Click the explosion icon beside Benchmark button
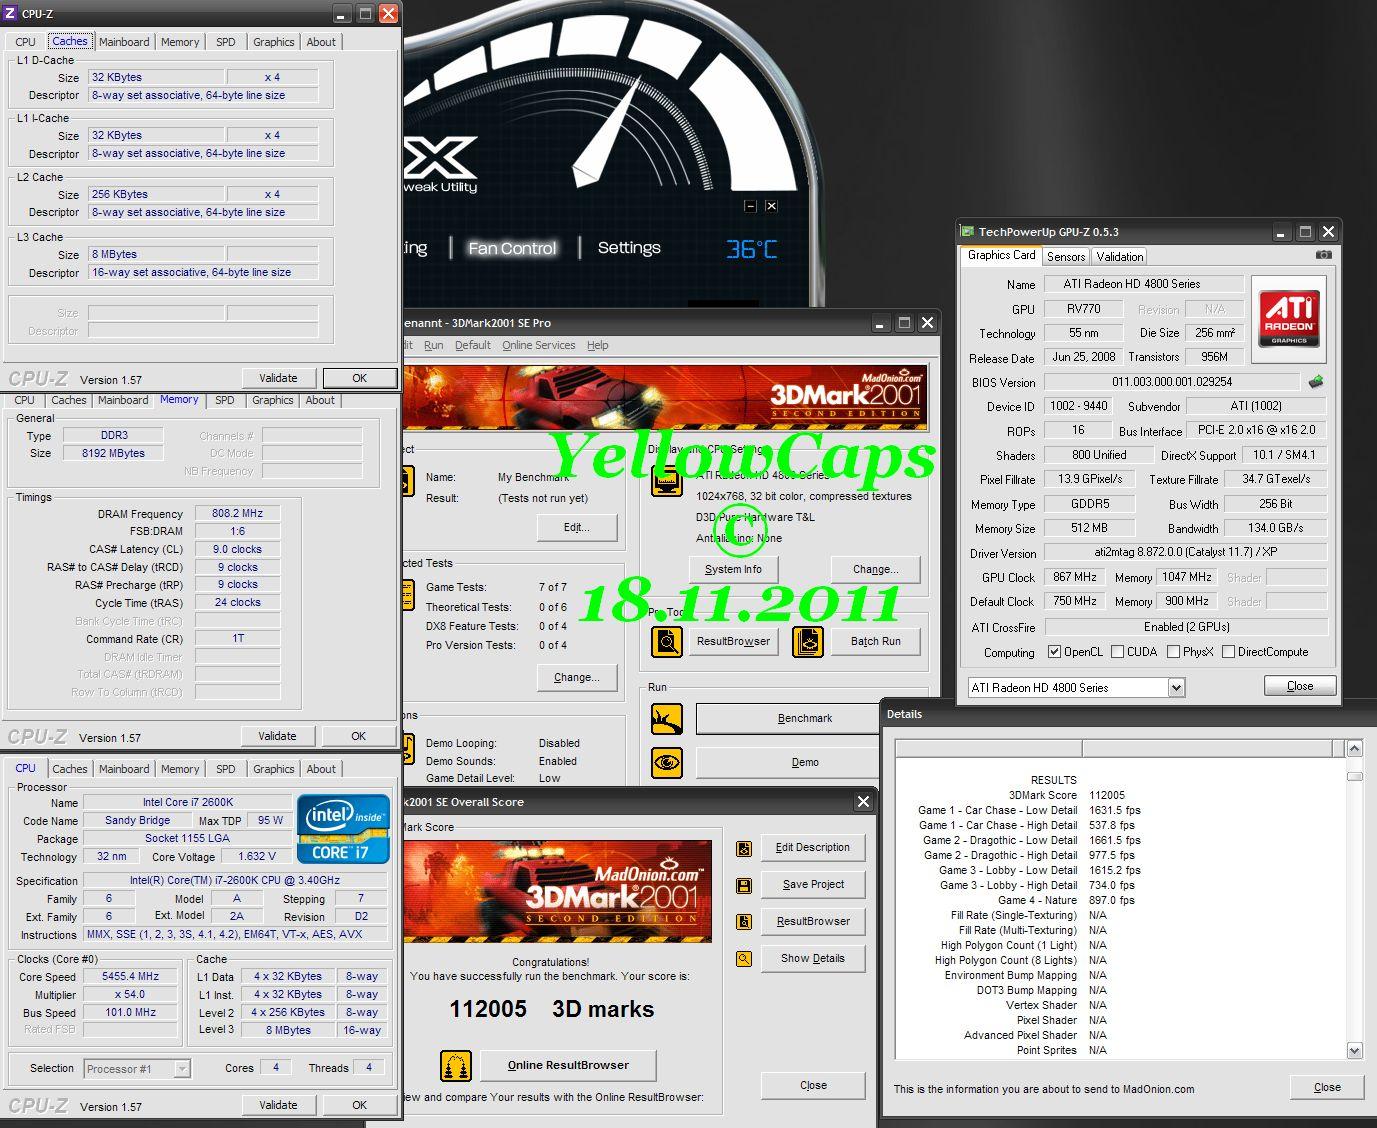The image size is (1377, 1128). pos(666,718)
